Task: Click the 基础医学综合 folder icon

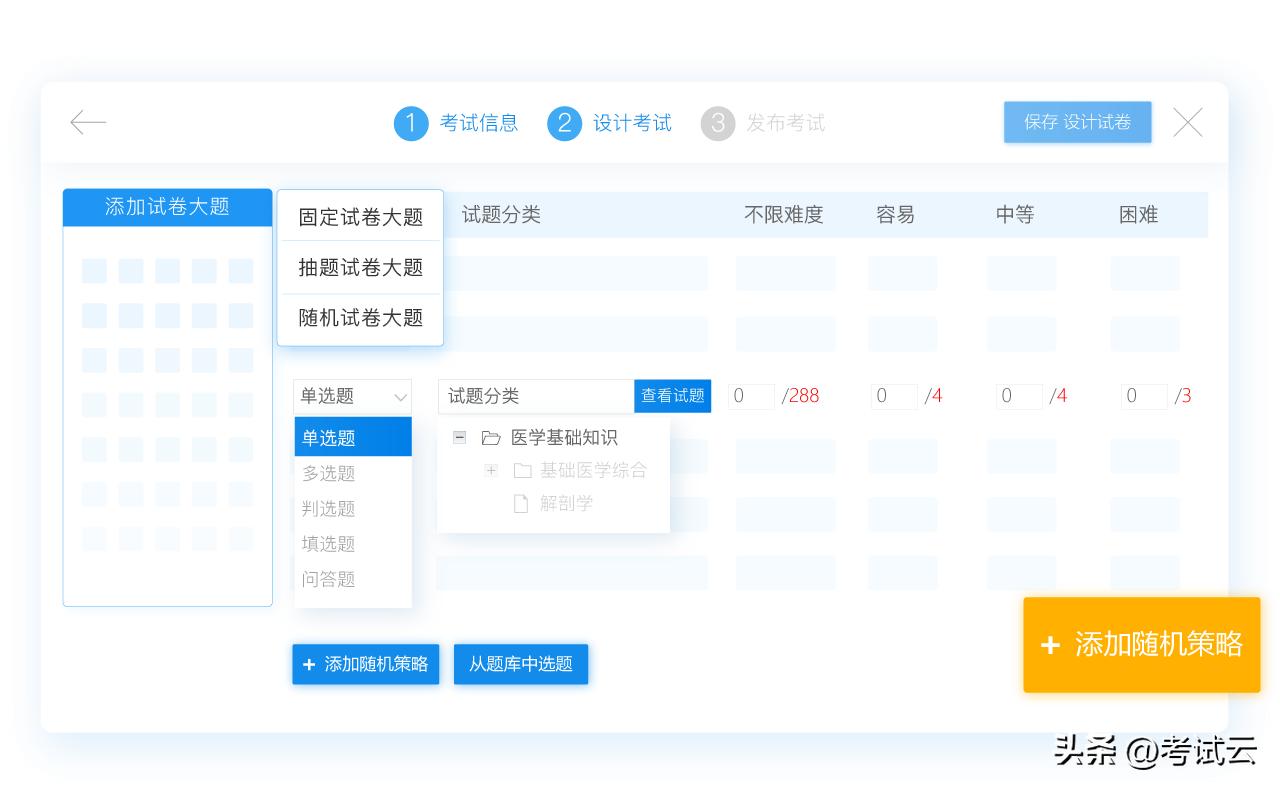Action: click(x=522, y=470)
